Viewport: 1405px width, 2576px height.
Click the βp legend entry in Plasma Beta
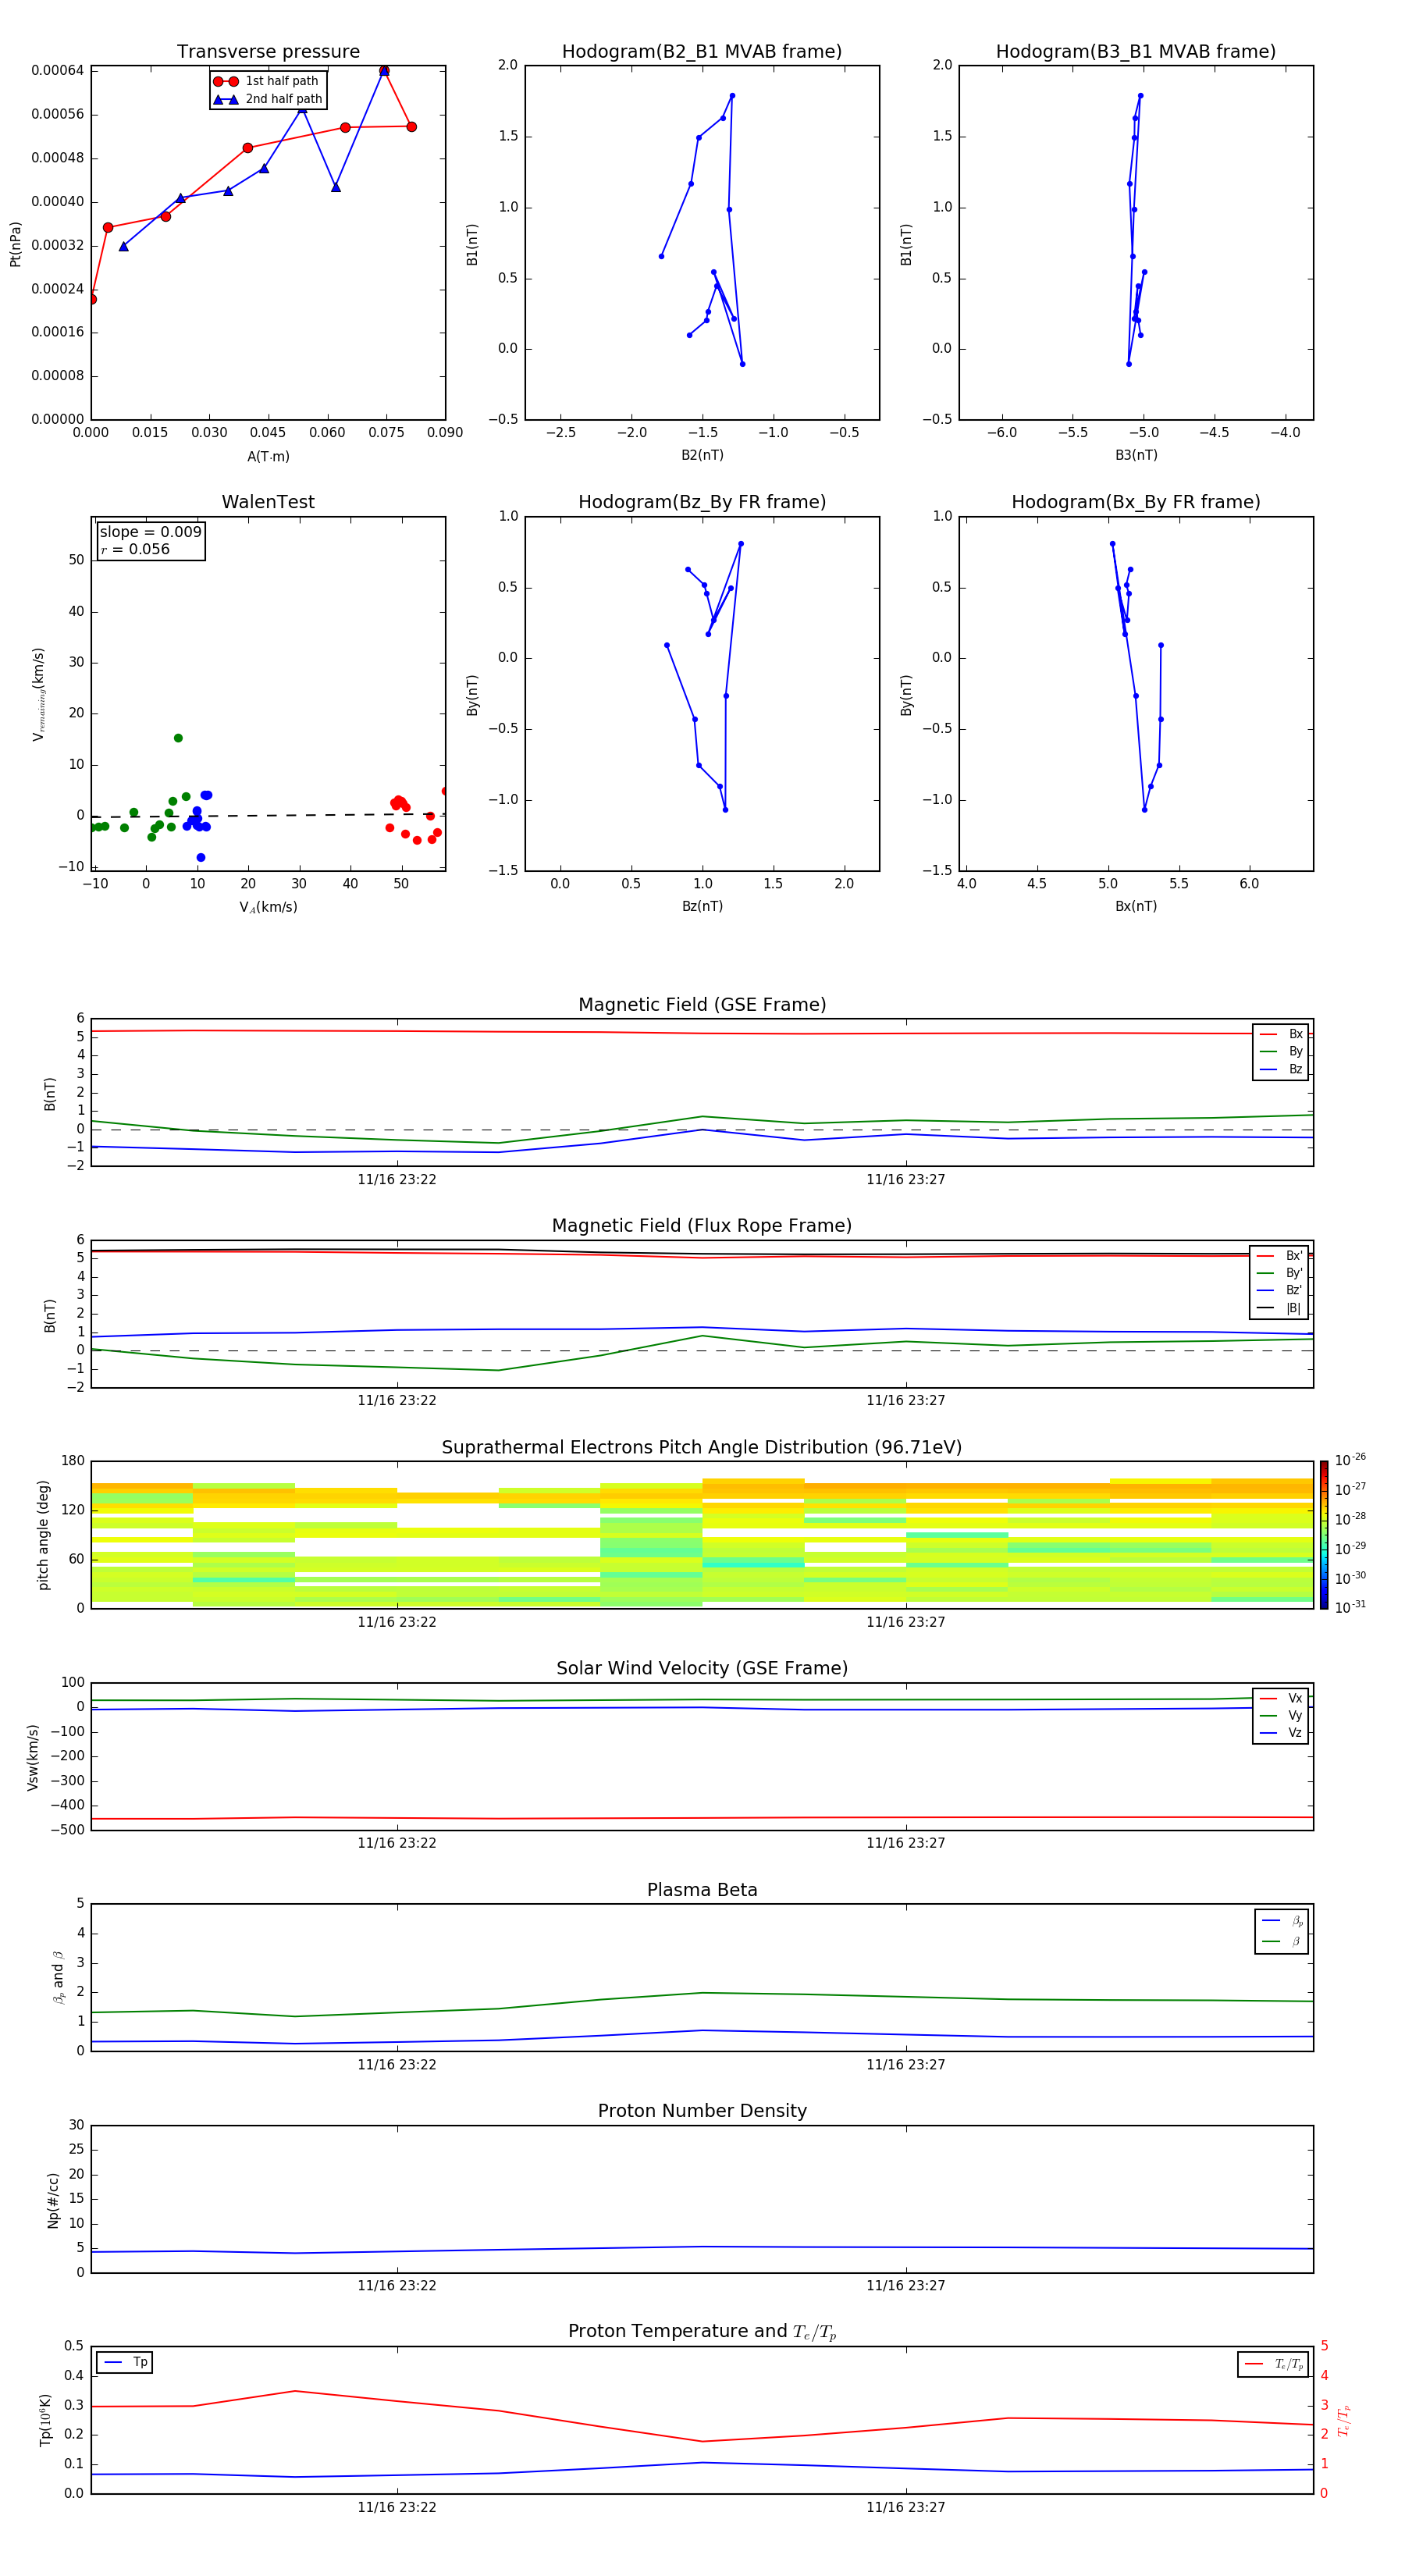(1282, 1921)
